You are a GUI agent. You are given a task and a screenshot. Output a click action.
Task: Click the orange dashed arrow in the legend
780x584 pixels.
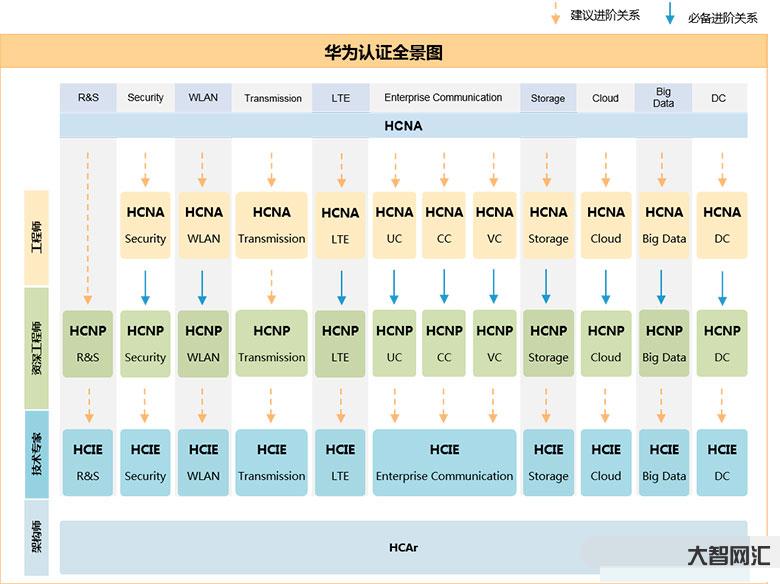554,14
